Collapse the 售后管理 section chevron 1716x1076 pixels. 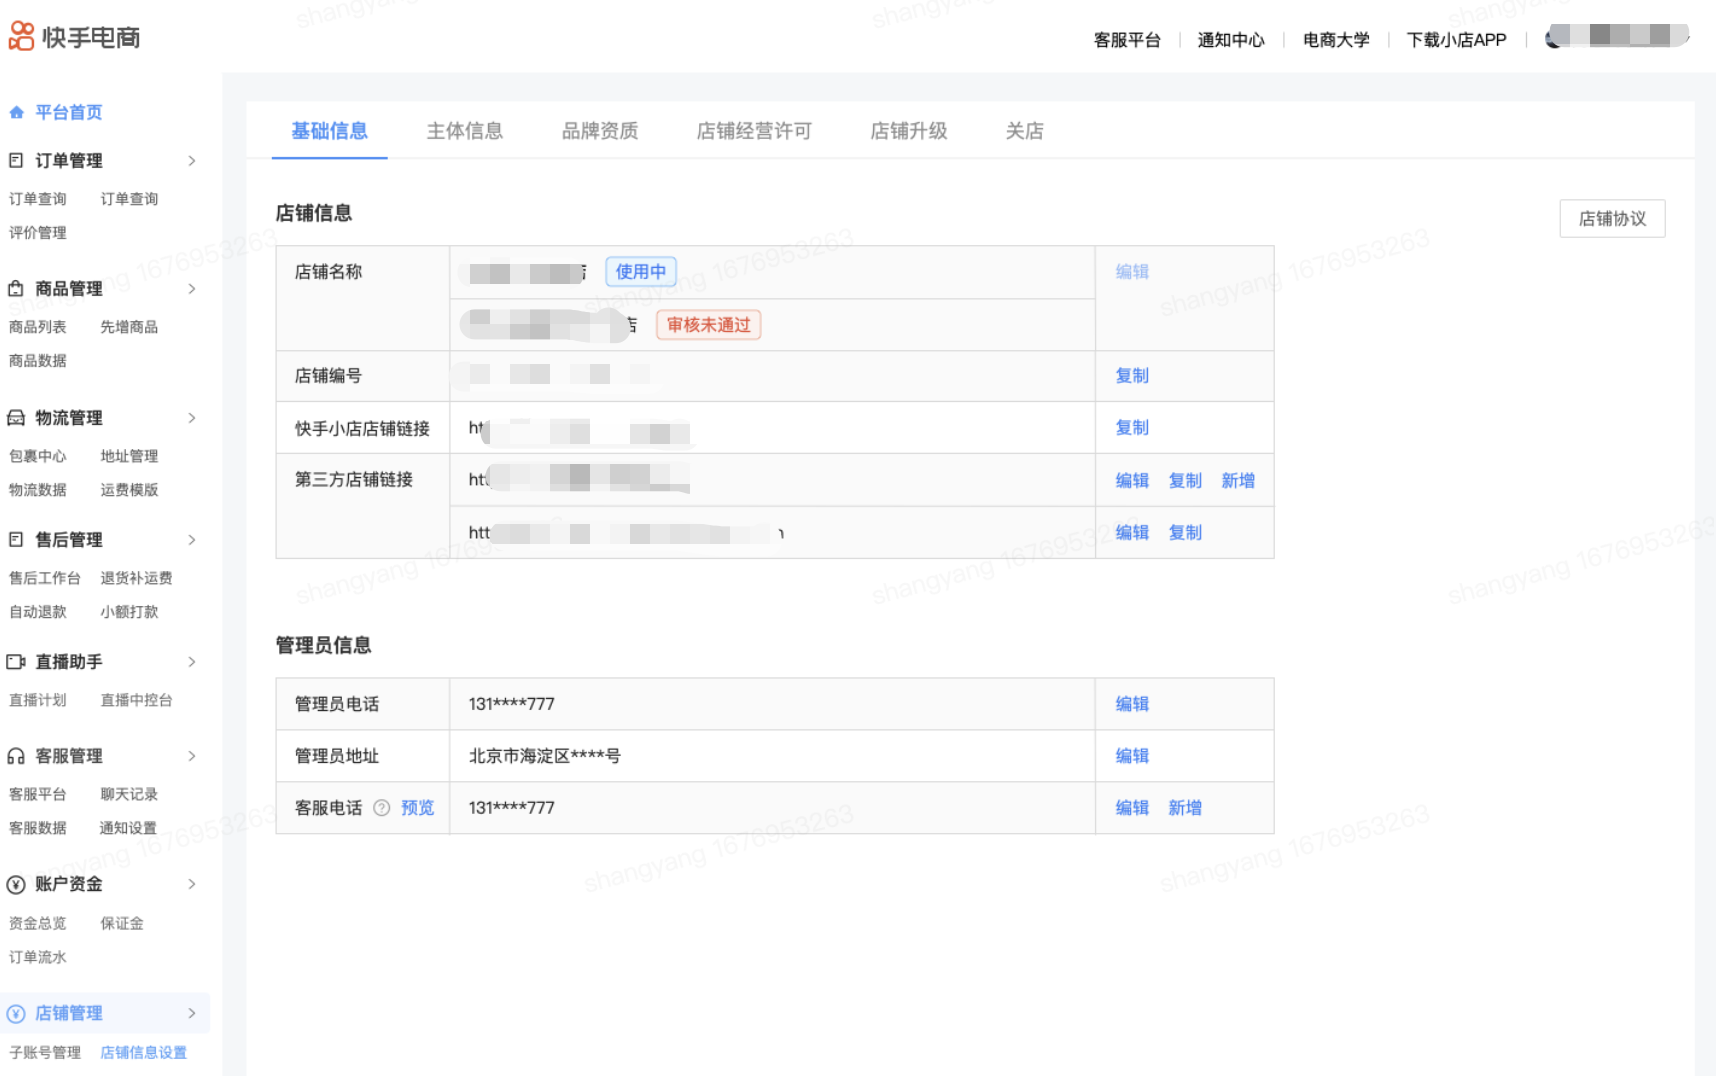pos(192,540)
